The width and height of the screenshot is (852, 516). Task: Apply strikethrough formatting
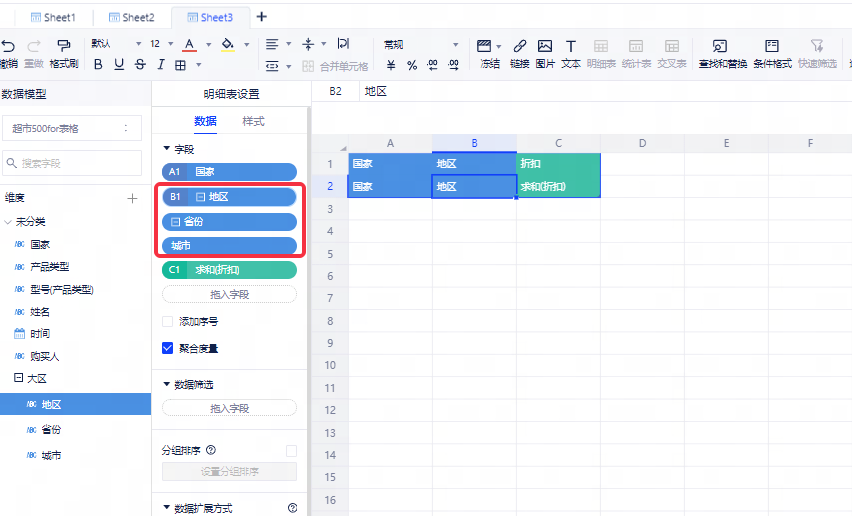140,65
